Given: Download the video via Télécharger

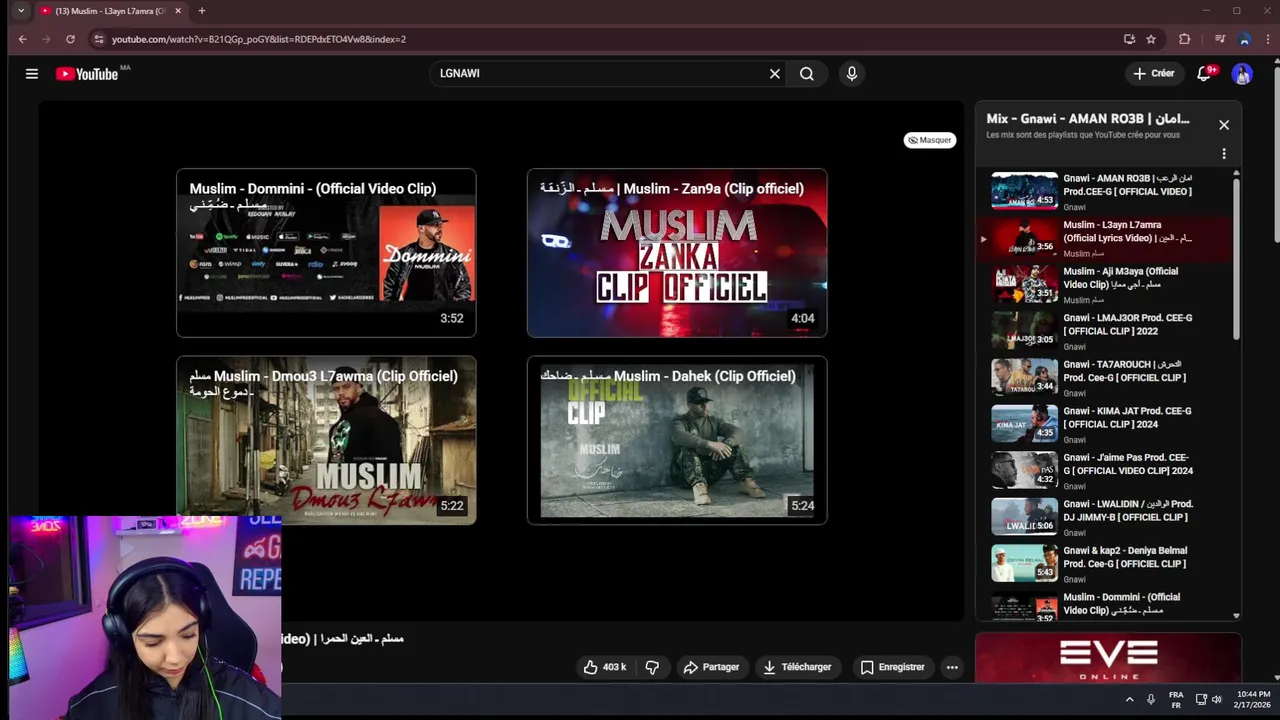Looking at the screenshot, I should [x=797, y=667].
